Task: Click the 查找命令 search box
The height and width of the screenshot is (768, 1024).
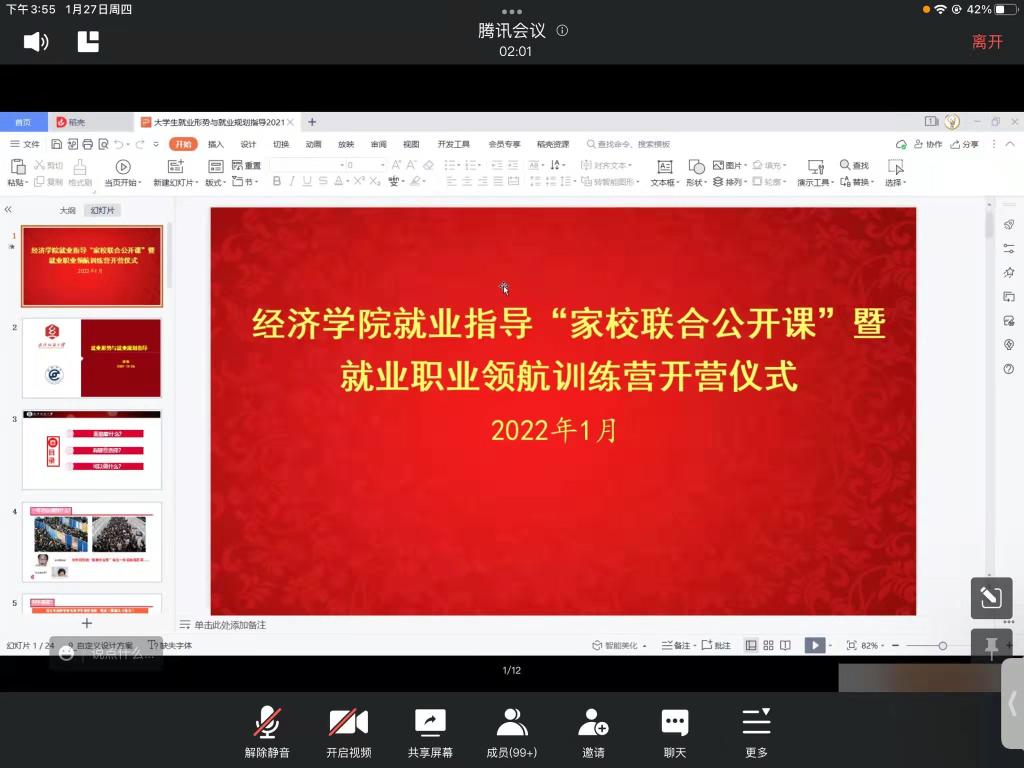Action: coord(630,144)
